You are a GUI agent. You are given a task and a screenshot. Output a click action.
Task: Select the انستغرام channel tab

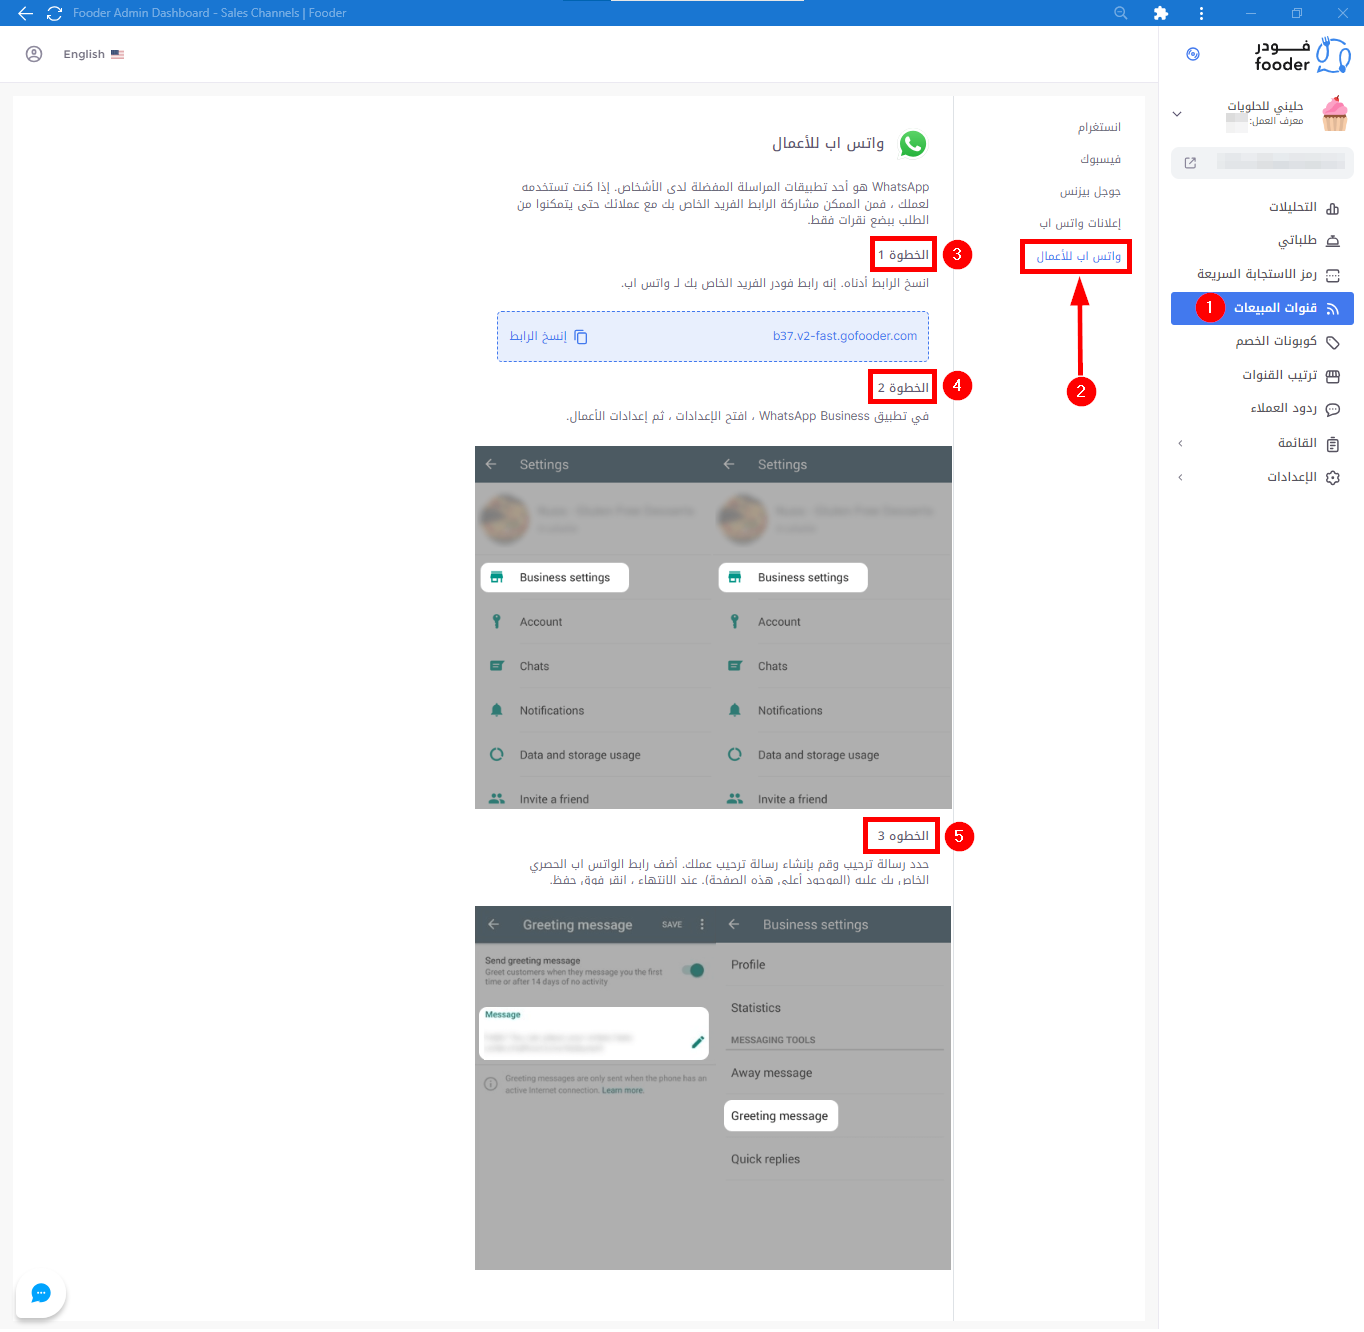click(x=1099, y=127)
